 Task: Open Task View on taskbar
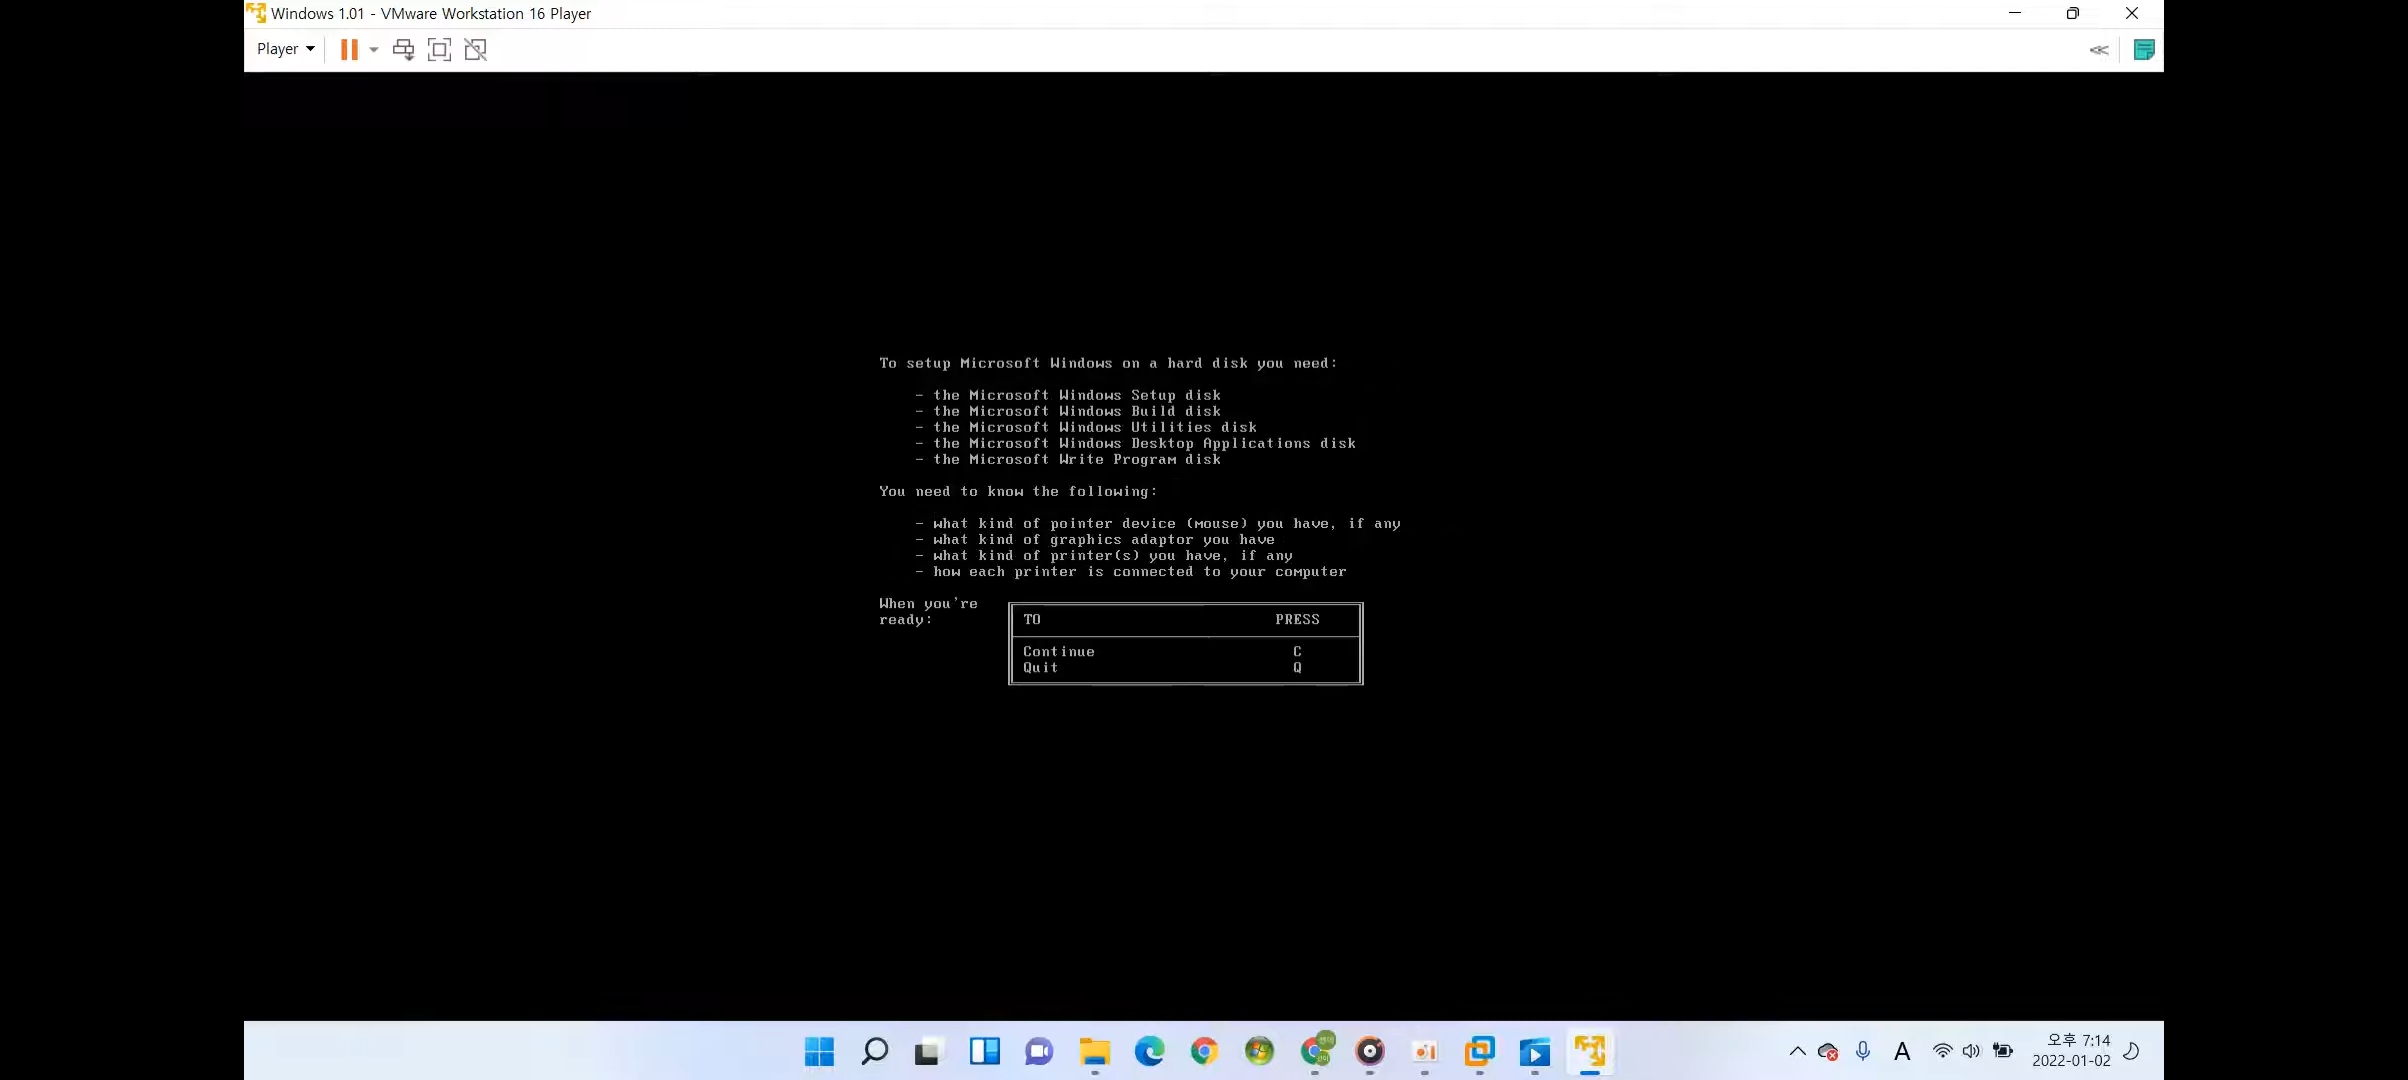(929, 1051)
